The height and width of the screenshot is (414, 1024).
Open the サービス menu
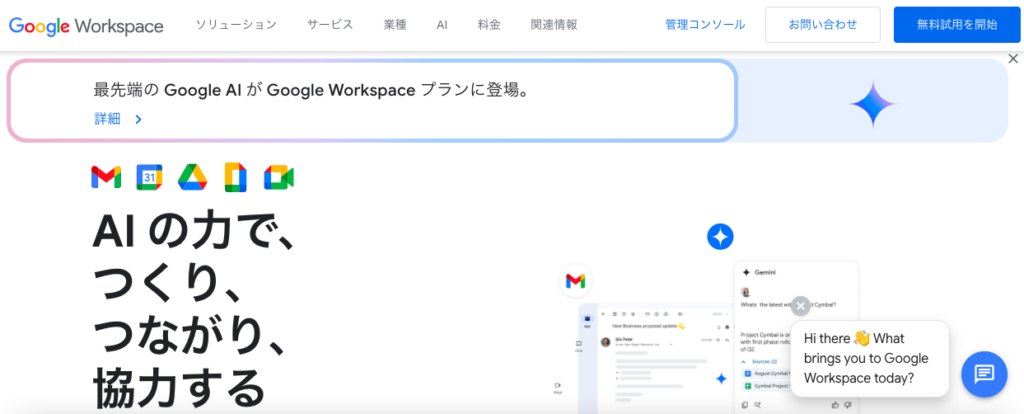coord(330,25)
